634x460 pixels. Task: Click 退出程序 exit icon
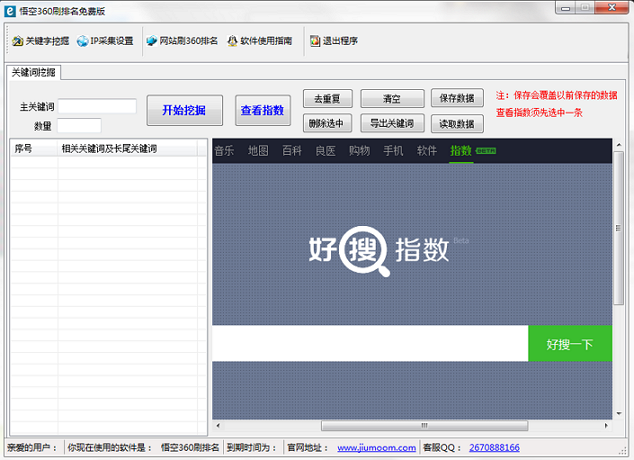[315, 41]
